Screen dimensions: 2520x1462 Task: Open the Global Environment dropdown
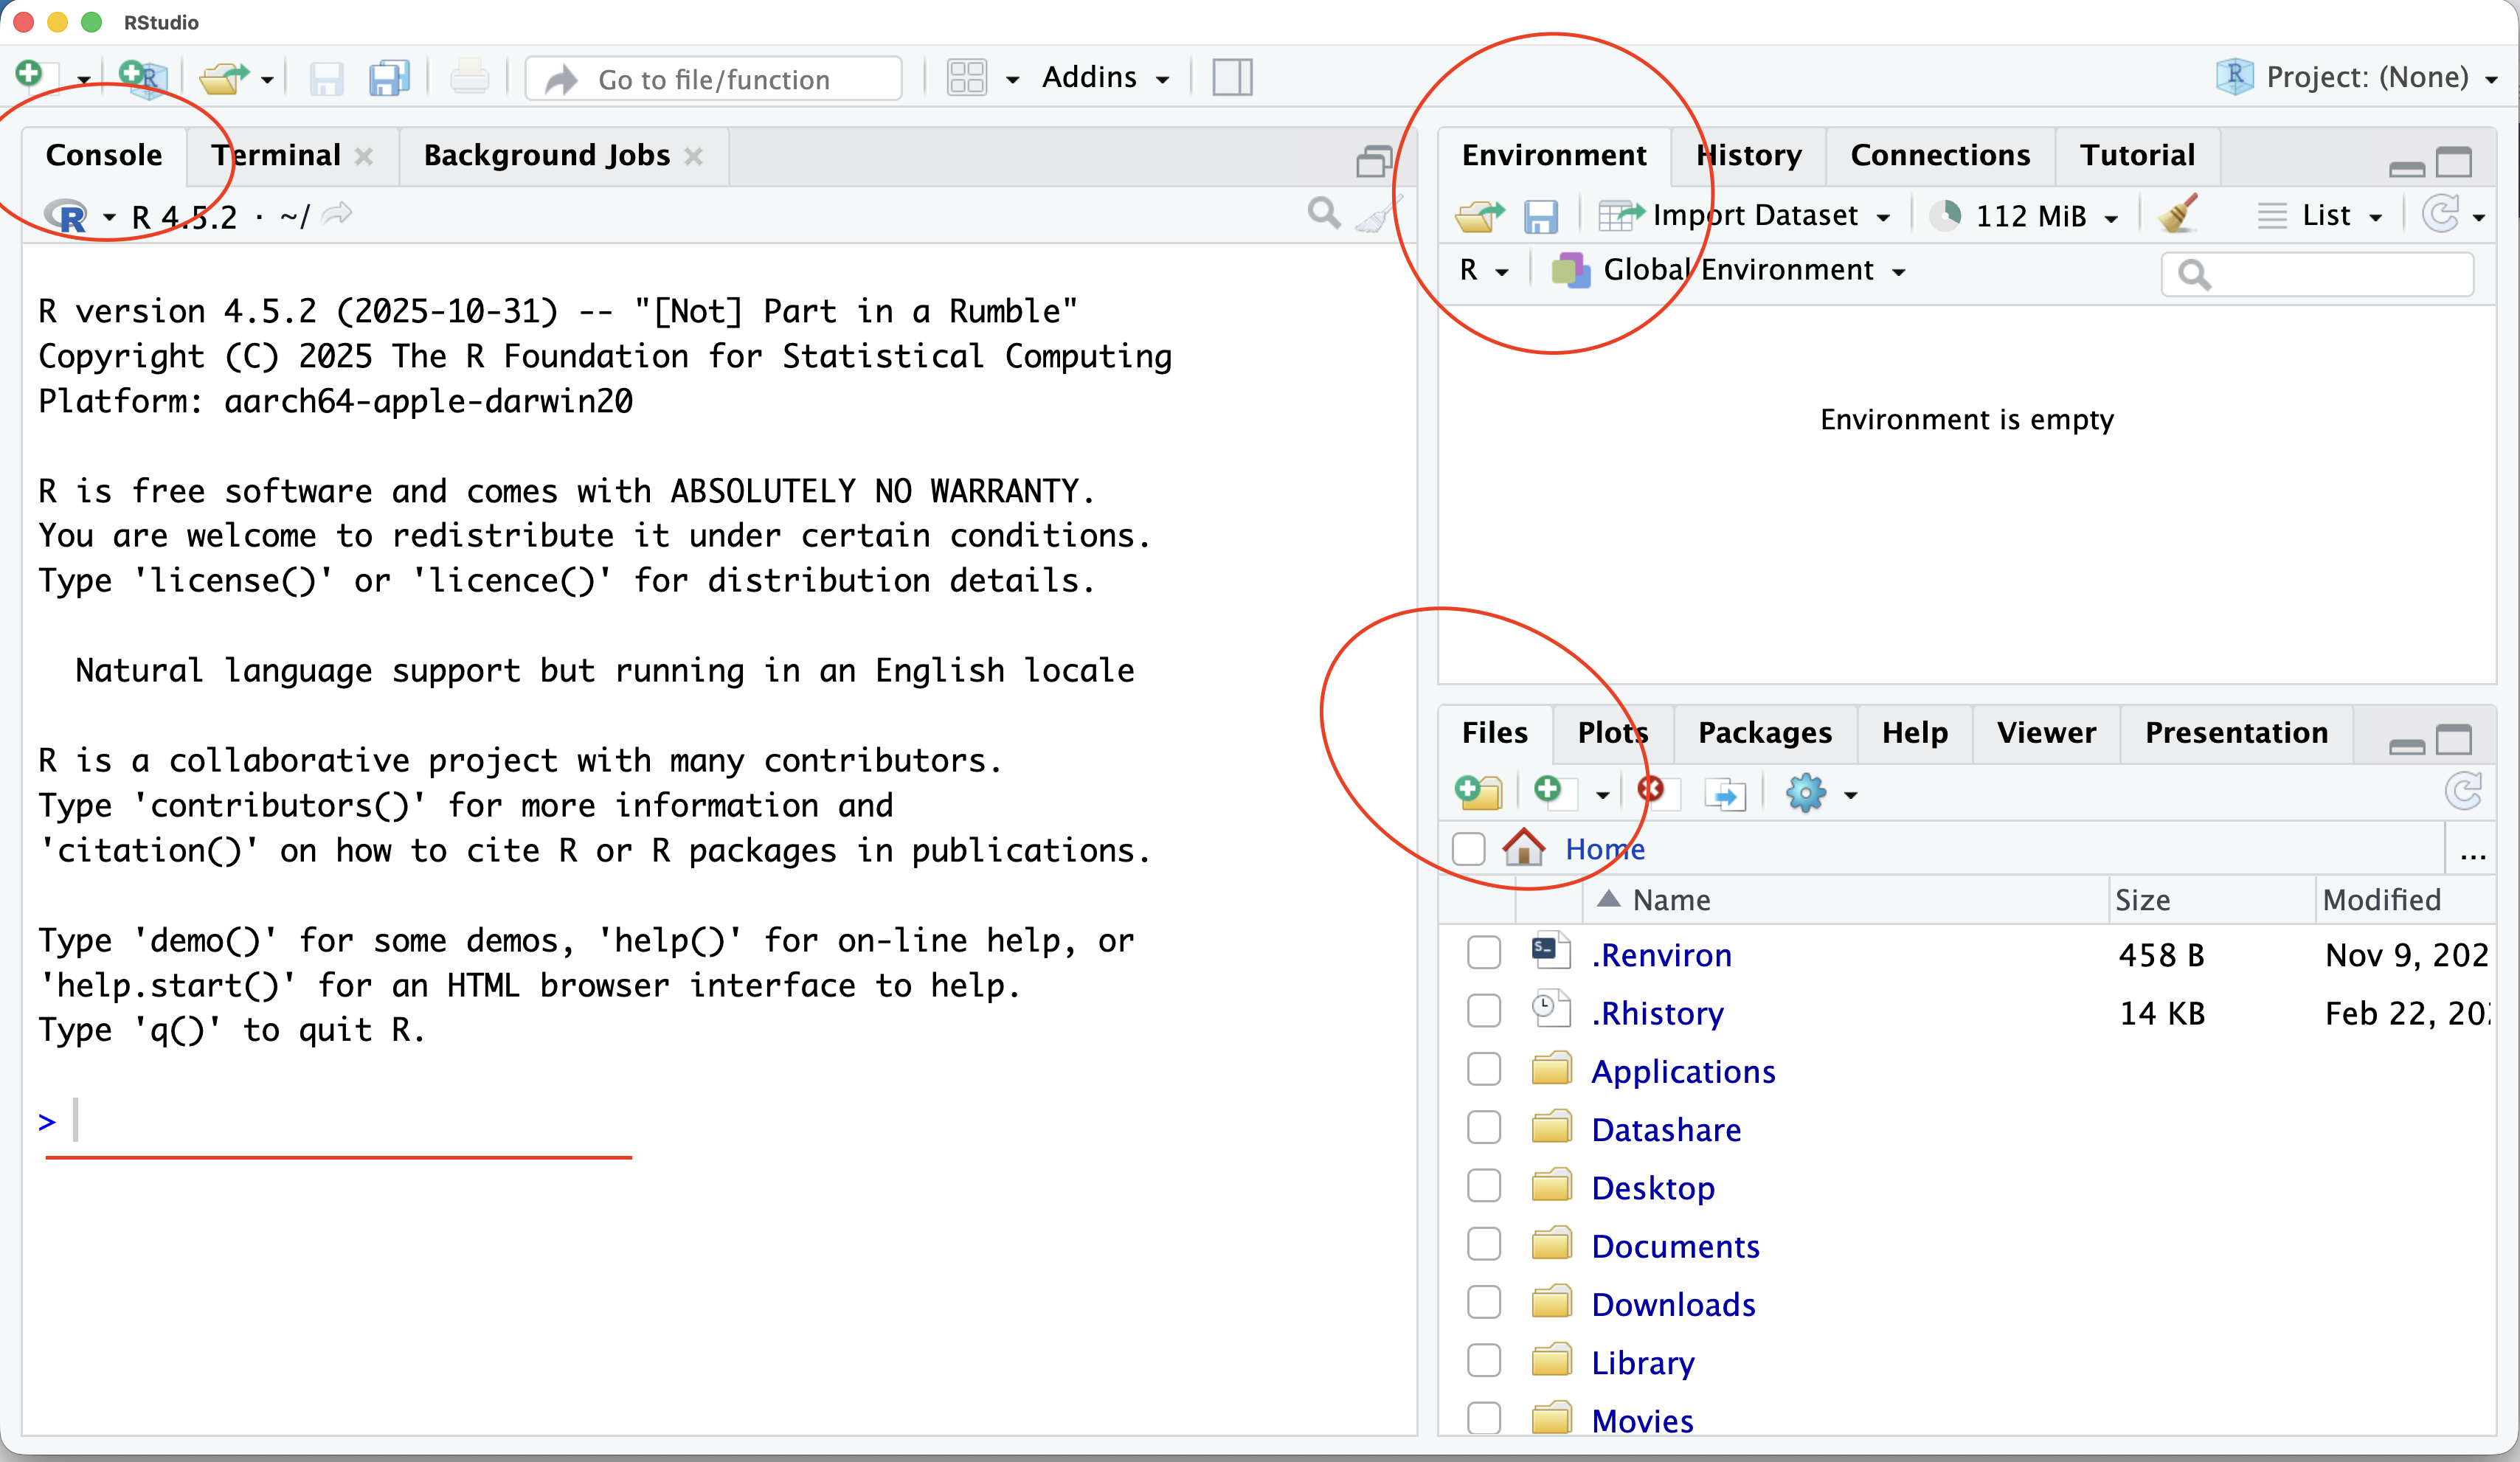[1740, 269]
